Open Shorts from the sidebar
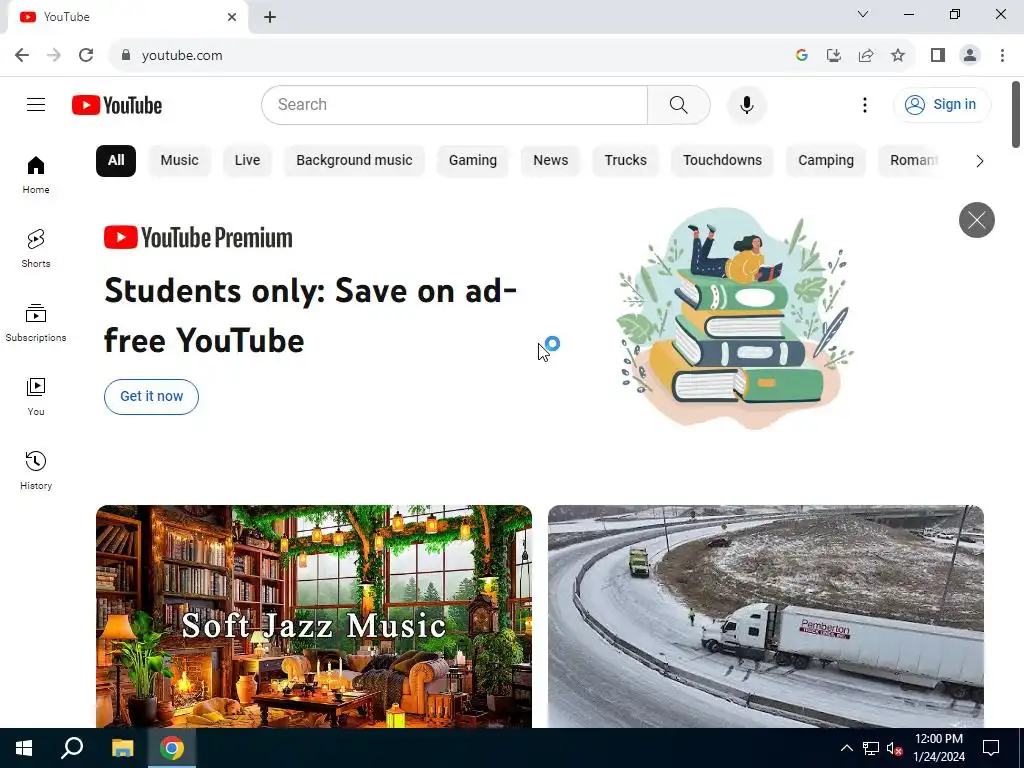Screen dimensions: 1024x768 [36, 249]
